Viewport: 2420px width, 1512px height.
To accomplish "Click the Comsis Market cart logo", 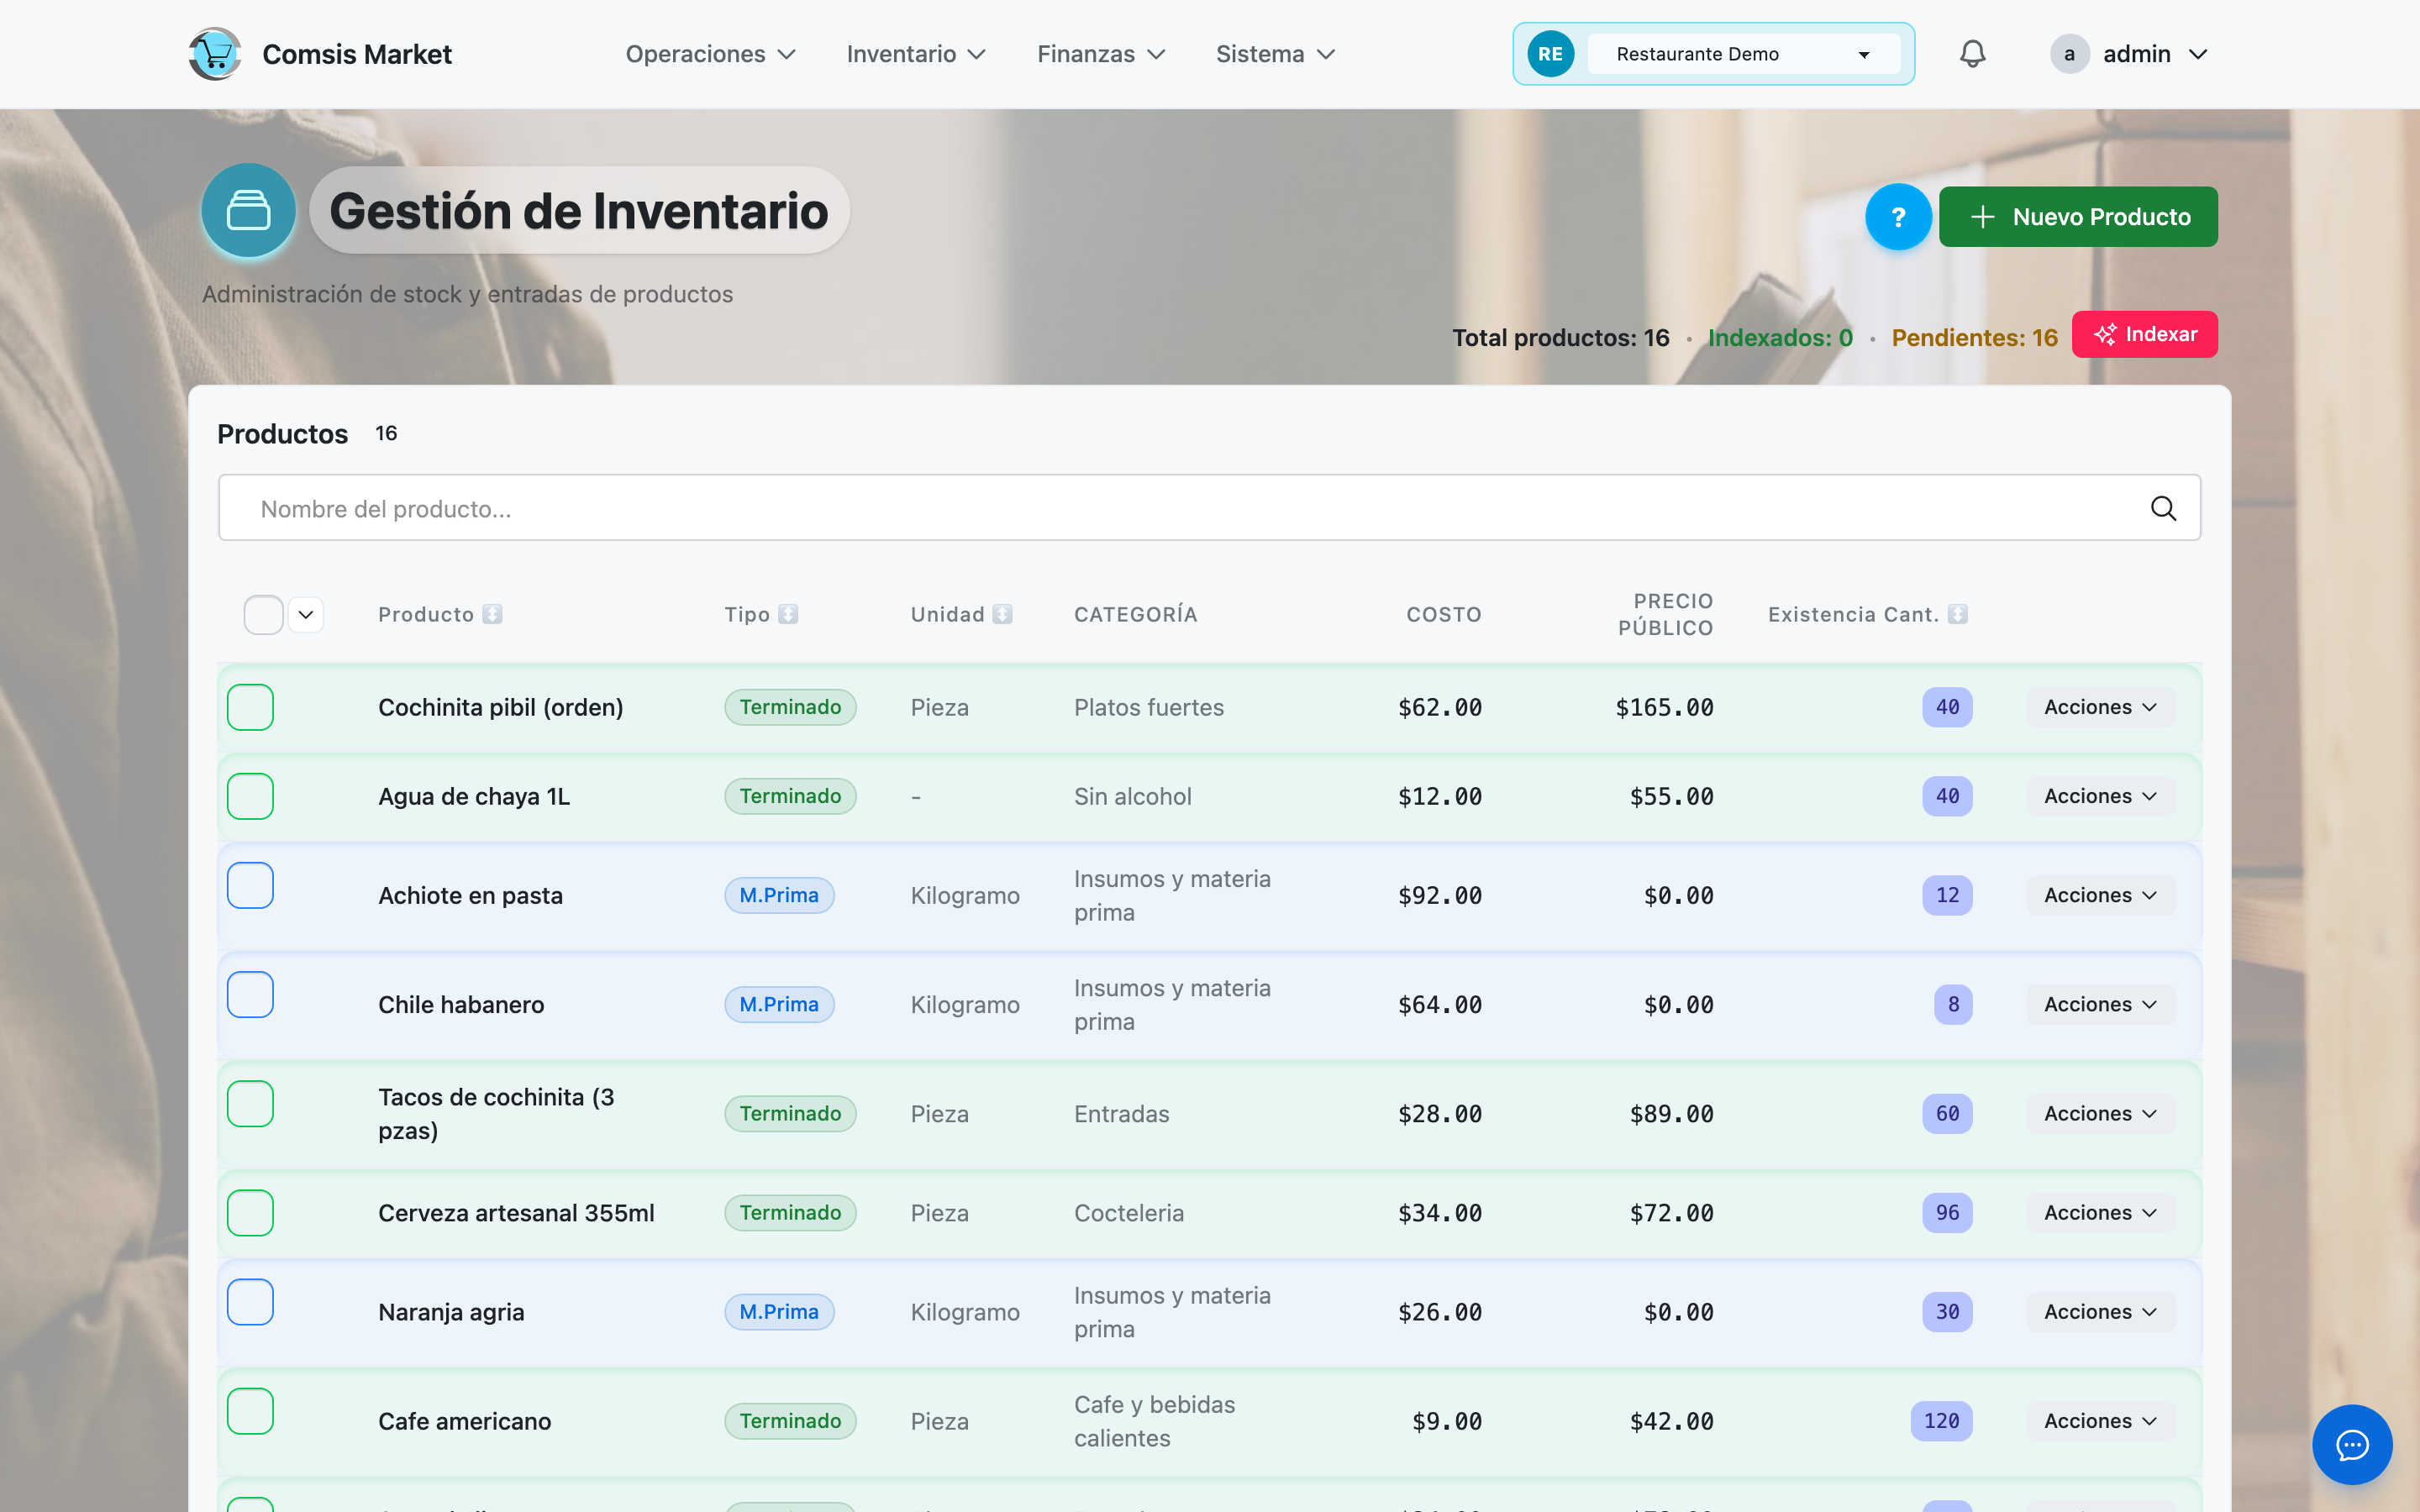I will click(x=215, y=54).
